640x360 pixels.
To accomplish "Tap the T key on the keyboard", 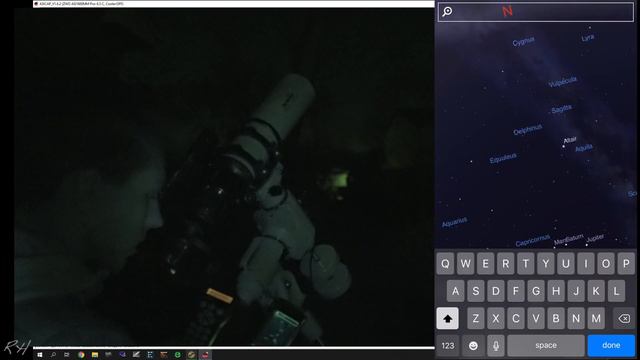I will click(x=526, y=264).
